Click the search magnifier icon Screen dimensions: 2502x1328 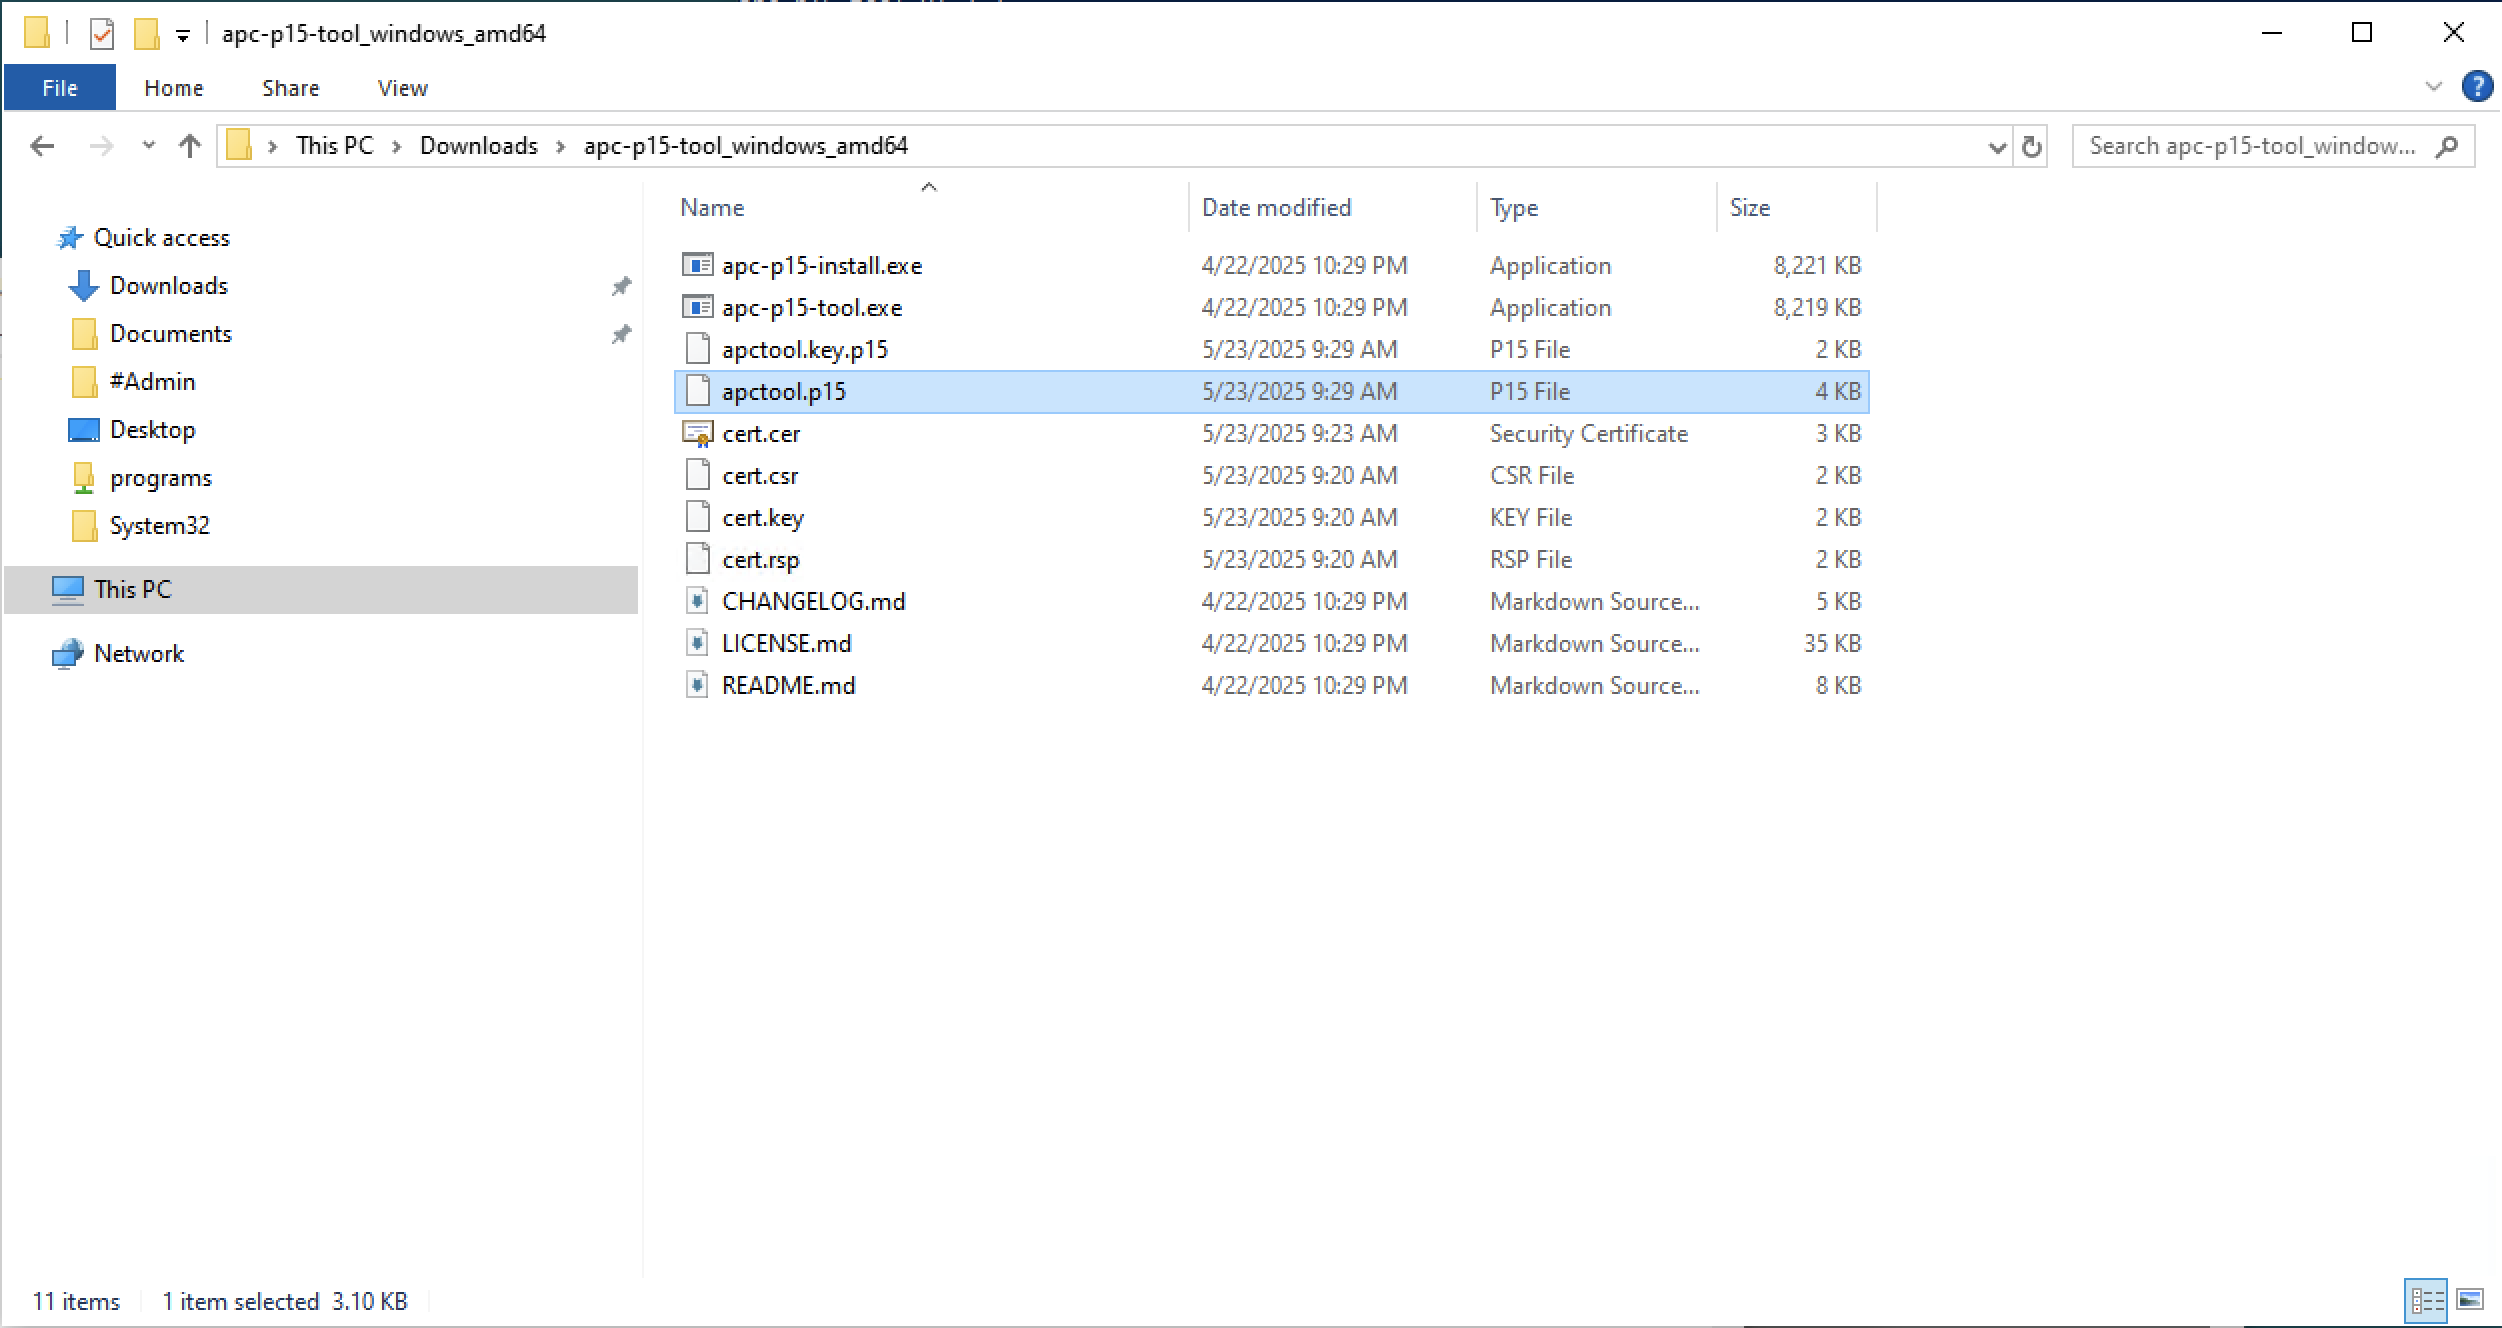pyautogui.click(x=2446, y=147)
